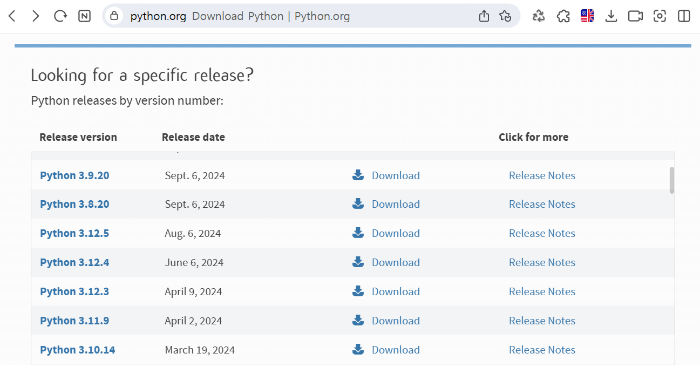Image resolution: width=700 pixels, height=365 pixels.
Task: View Release Notes for Python 3.12.4
Action: 542,262
